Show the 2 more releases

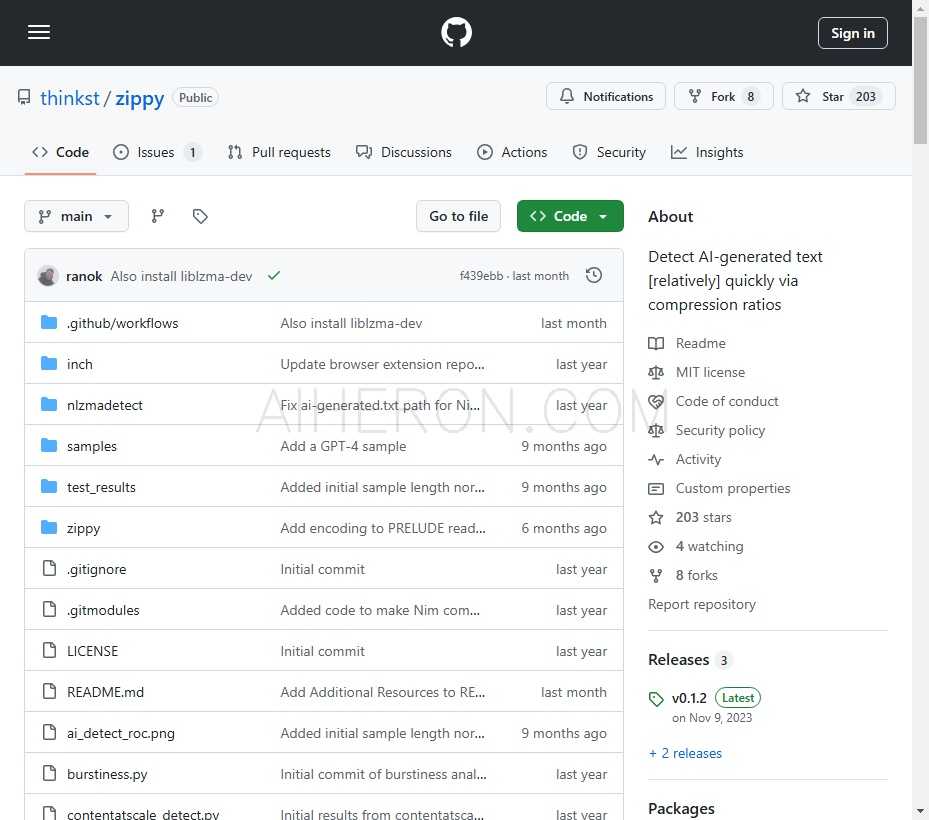coord(685,753)
